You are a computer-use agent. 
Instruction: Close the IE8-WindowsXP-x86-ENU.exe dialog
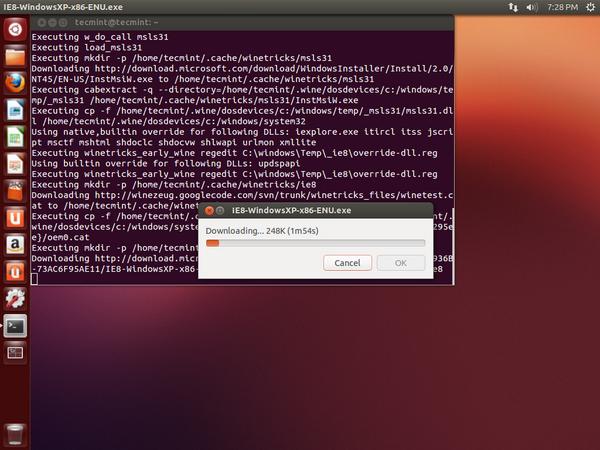tap(209, 210)
